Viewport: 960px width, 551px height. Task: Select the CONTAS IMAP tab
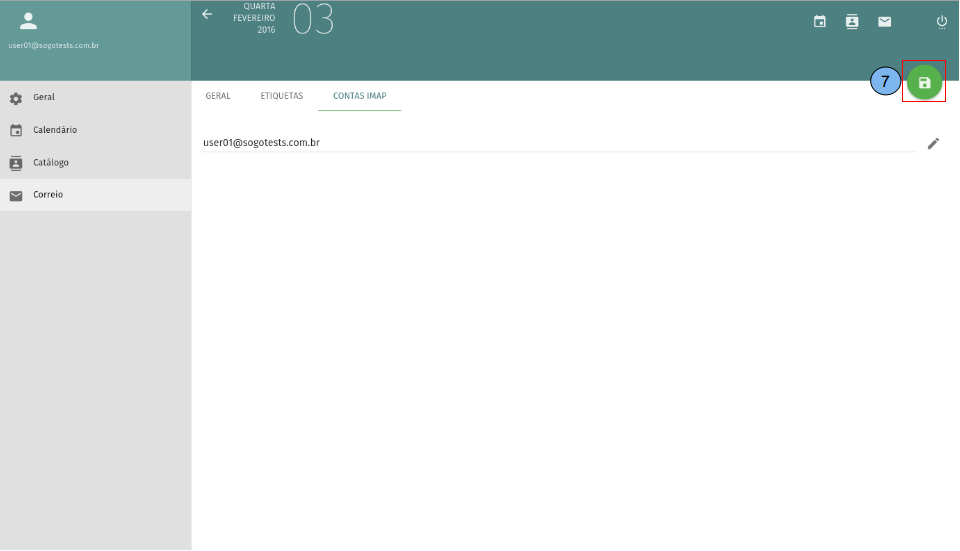click(359, 96)
